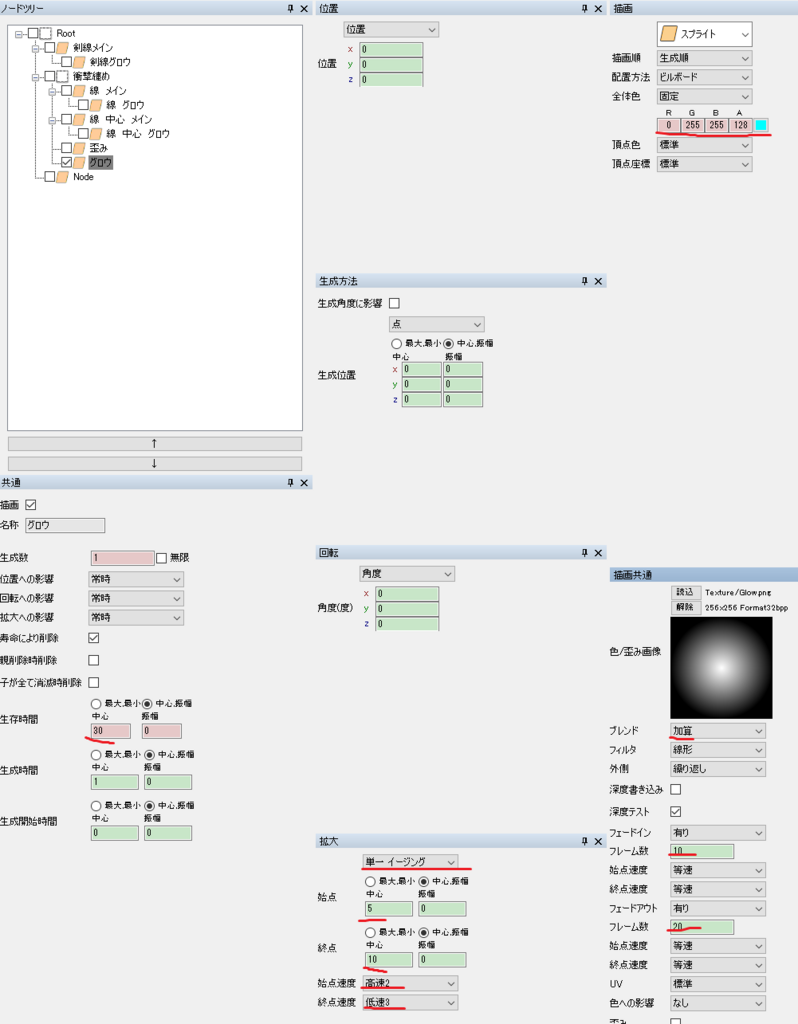Click the cyan color swatch
The image size is (798, 1024).
(761, 125)
